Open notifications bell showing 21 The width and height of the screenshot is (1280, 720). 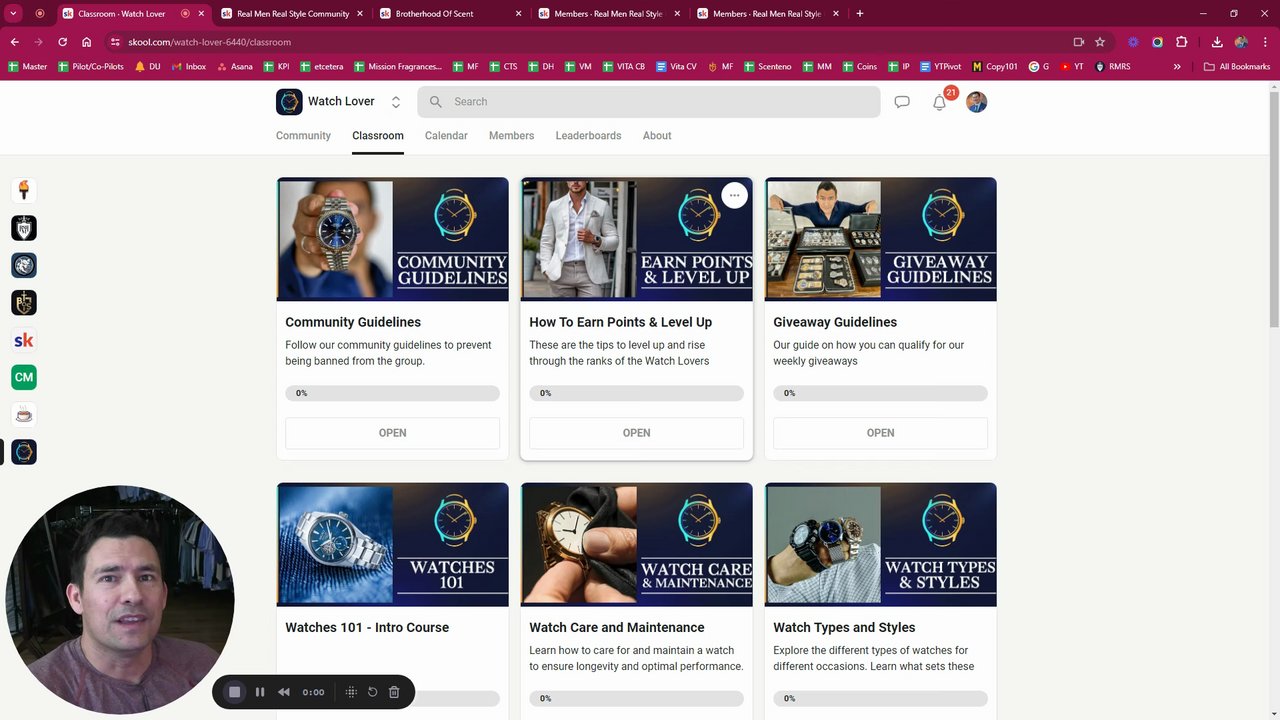(x=940, y=102)
